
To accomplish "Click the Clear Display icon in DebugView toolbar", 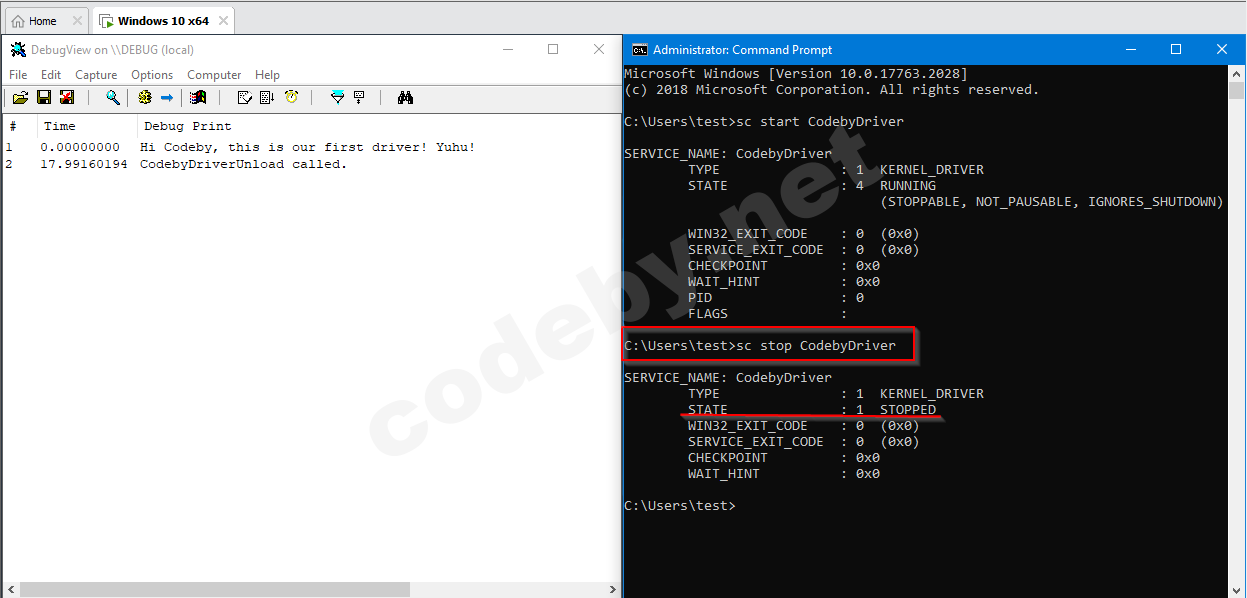I will click(244, 97).
